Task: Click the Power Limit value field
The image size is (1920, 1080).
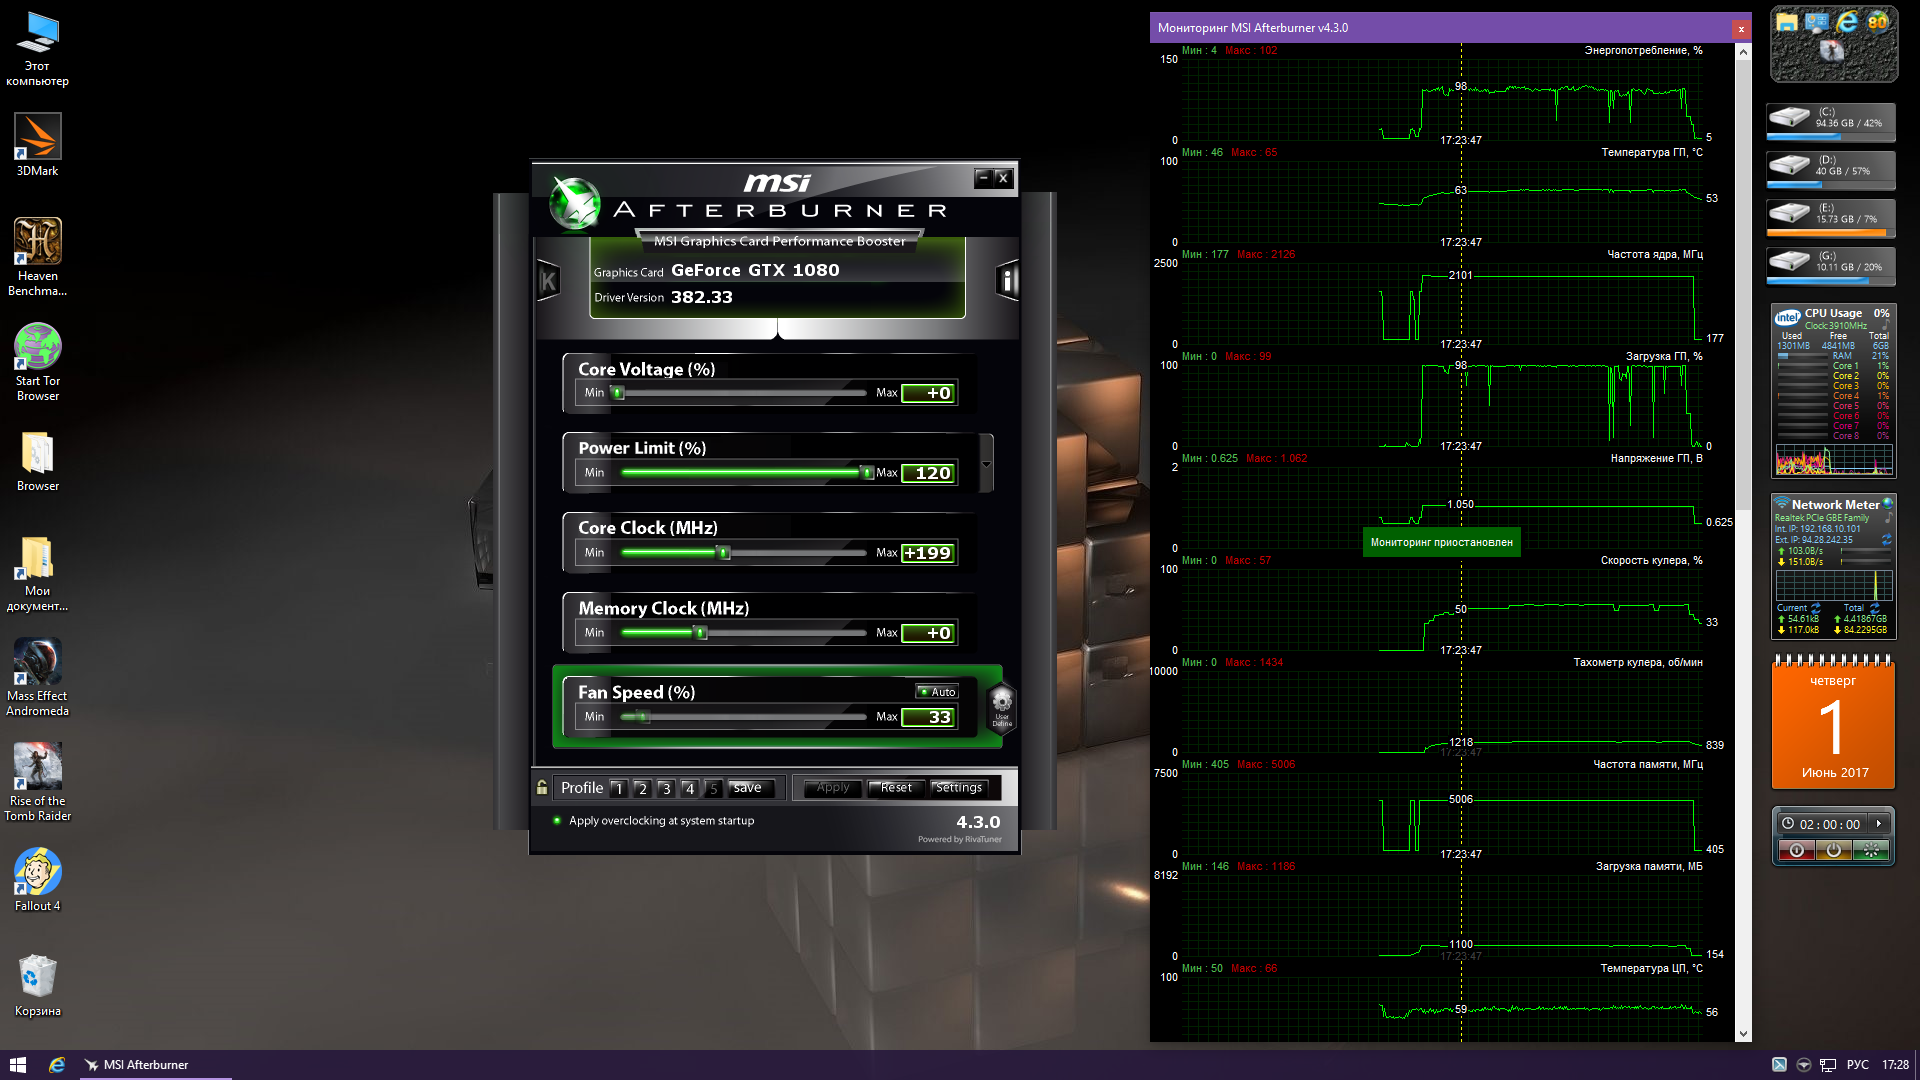Action: 929,473
